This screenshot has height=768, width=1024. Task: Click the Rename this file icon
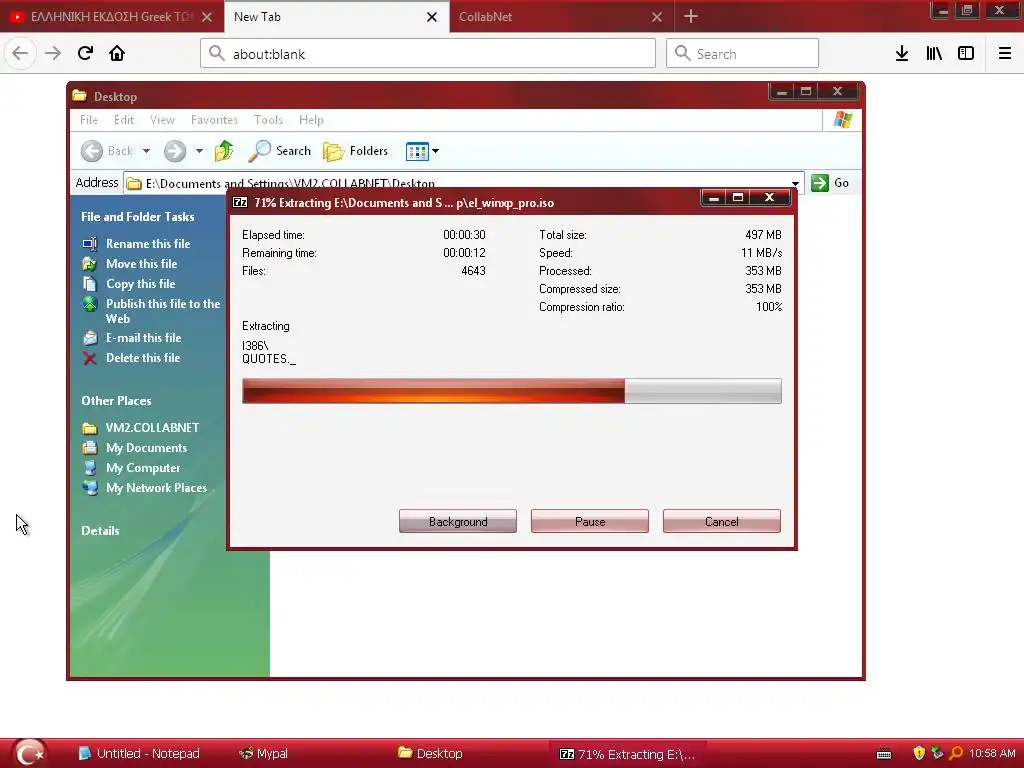90,244
